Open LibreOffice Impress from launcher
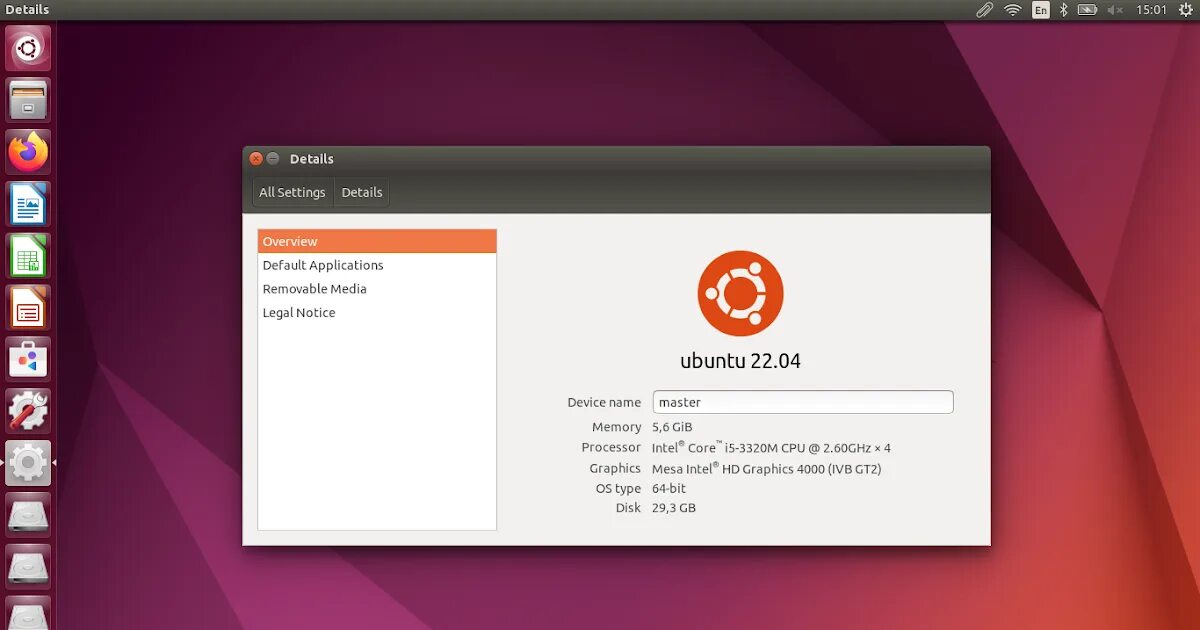1200x630 pixels. (28, 308)
